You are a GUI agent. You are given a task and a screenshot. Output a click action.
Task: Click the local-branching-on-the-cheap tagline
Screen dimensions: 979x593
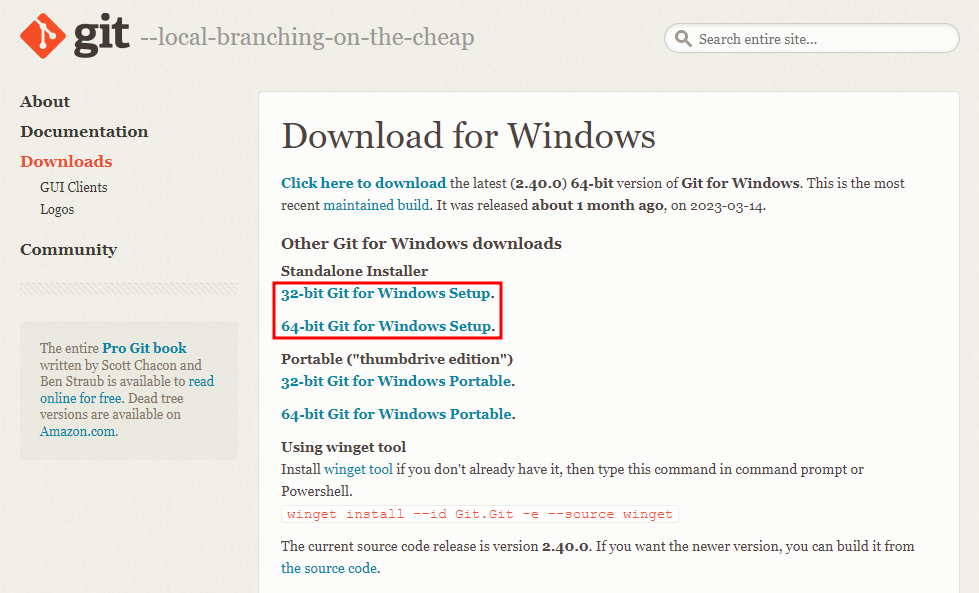[x=307, y=37]
